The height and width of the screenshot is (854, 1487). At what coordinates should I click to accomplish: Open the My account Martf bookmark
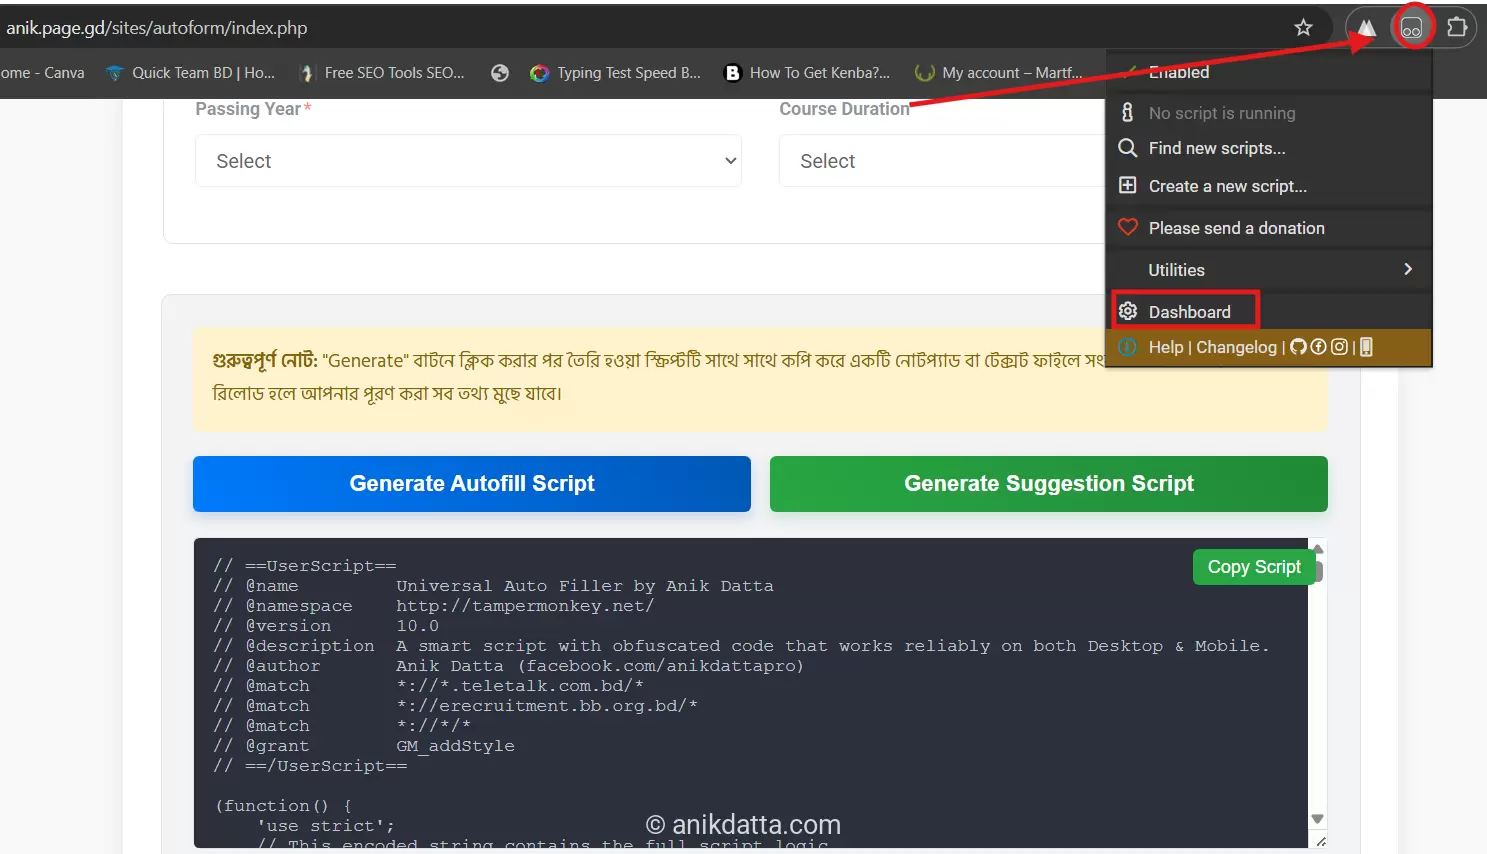pos(999,73)
